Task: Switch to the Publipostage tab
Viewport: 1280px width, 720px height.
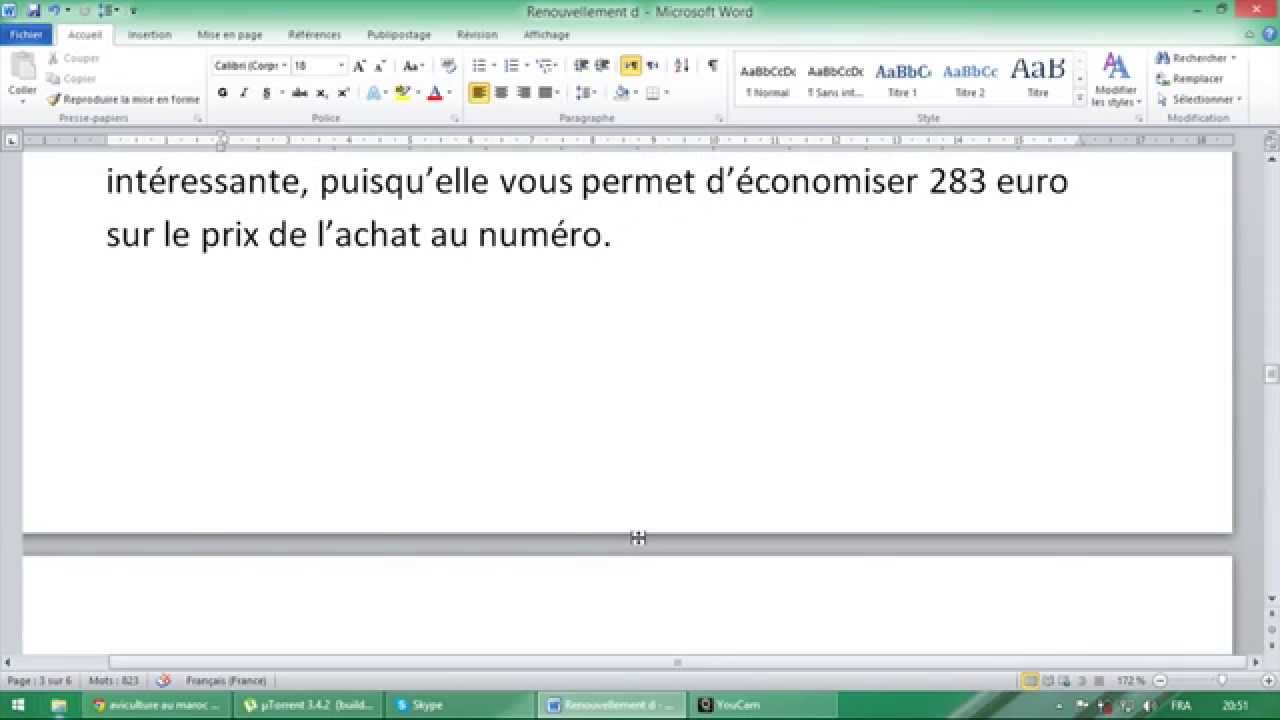Action: [x=399, y=35]
